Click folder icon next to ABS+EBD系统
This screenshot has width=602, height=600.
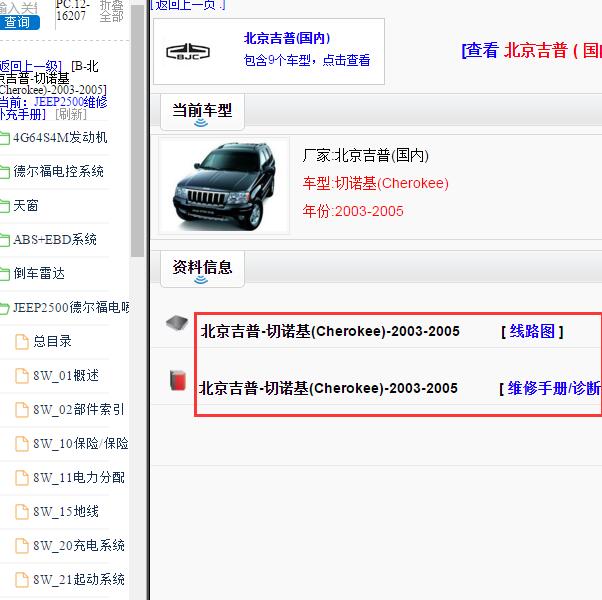(x=5, y=240)
